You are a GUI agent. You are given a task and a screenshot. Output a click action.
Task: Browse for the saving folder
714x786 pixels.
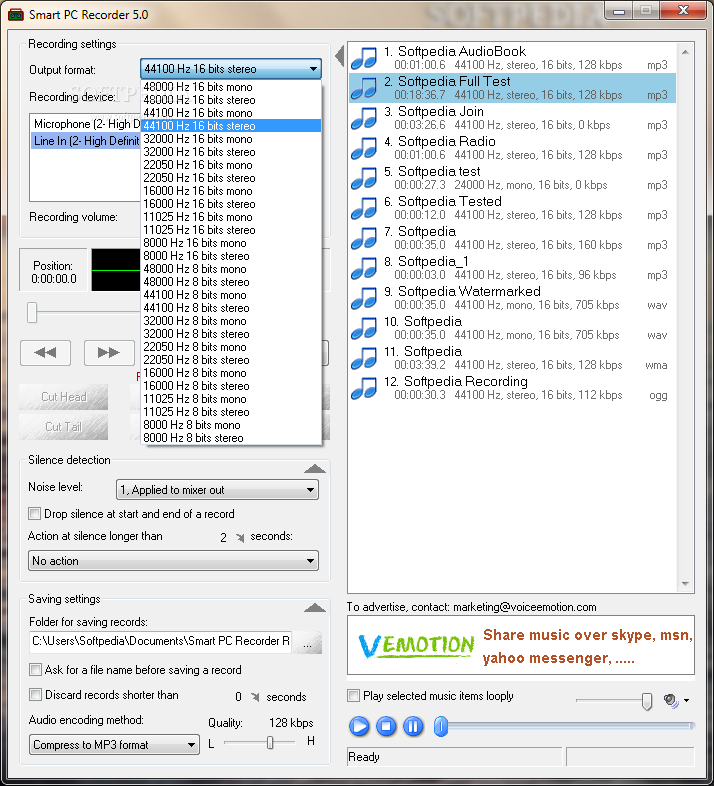(307, 642)
